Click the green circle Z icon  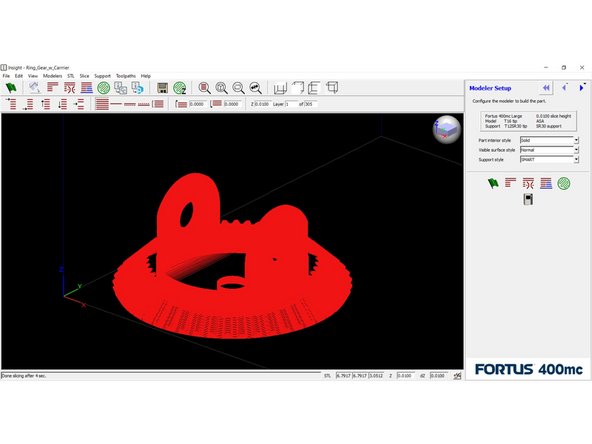click(180, 88)
